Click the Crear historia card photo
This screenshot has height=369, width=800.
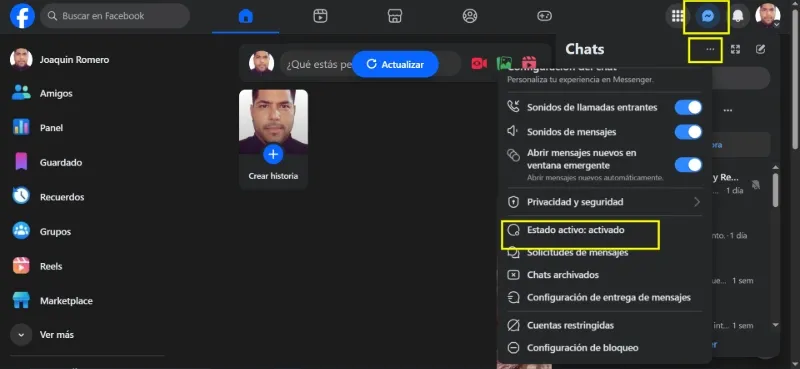(273, 121)
